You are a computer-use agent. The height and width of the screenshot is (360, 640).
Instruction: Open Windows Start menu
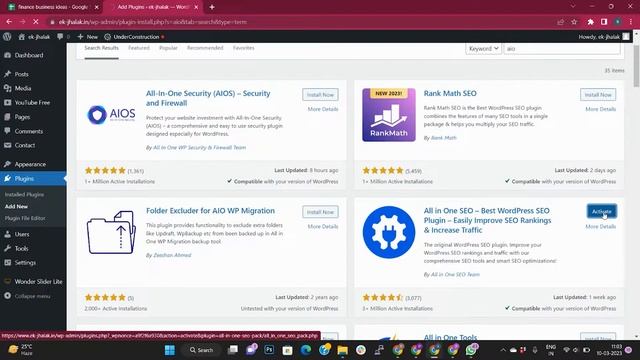pyautogui.click(x=170, y=350)
